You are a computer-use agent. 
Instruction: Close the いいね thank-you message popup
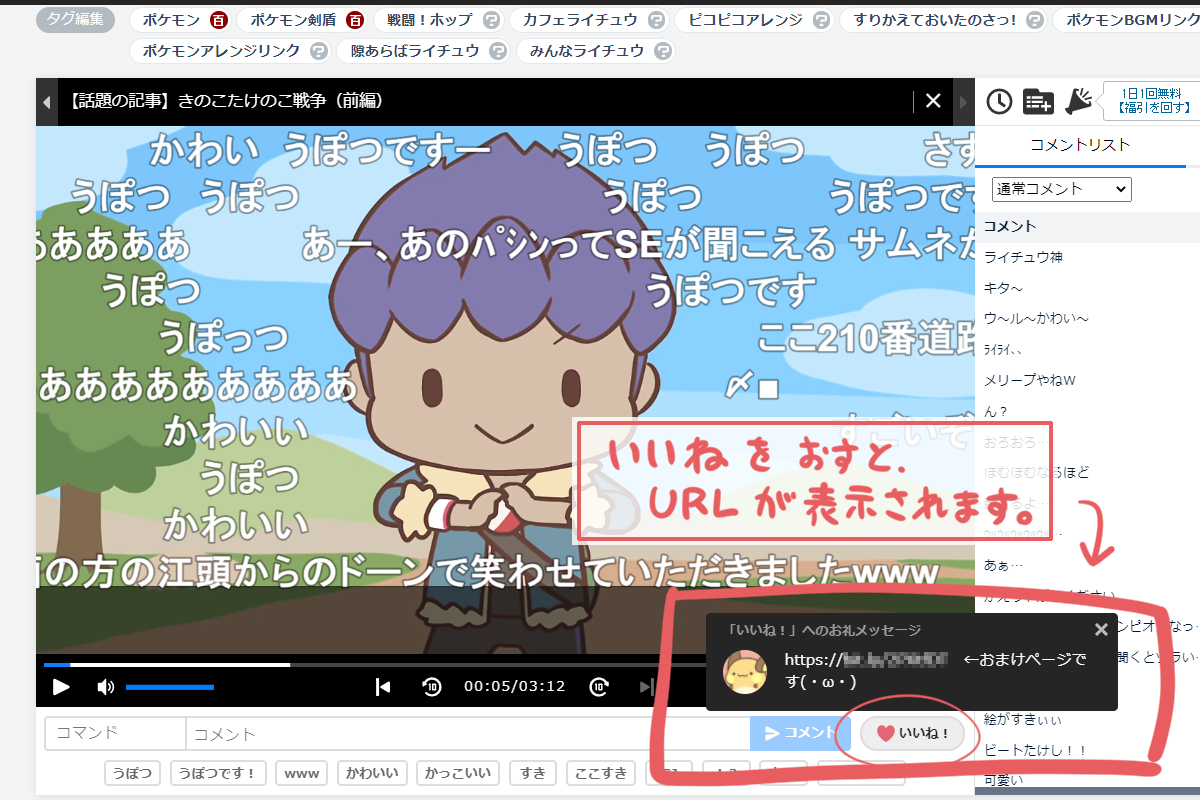click(1101, 629)
